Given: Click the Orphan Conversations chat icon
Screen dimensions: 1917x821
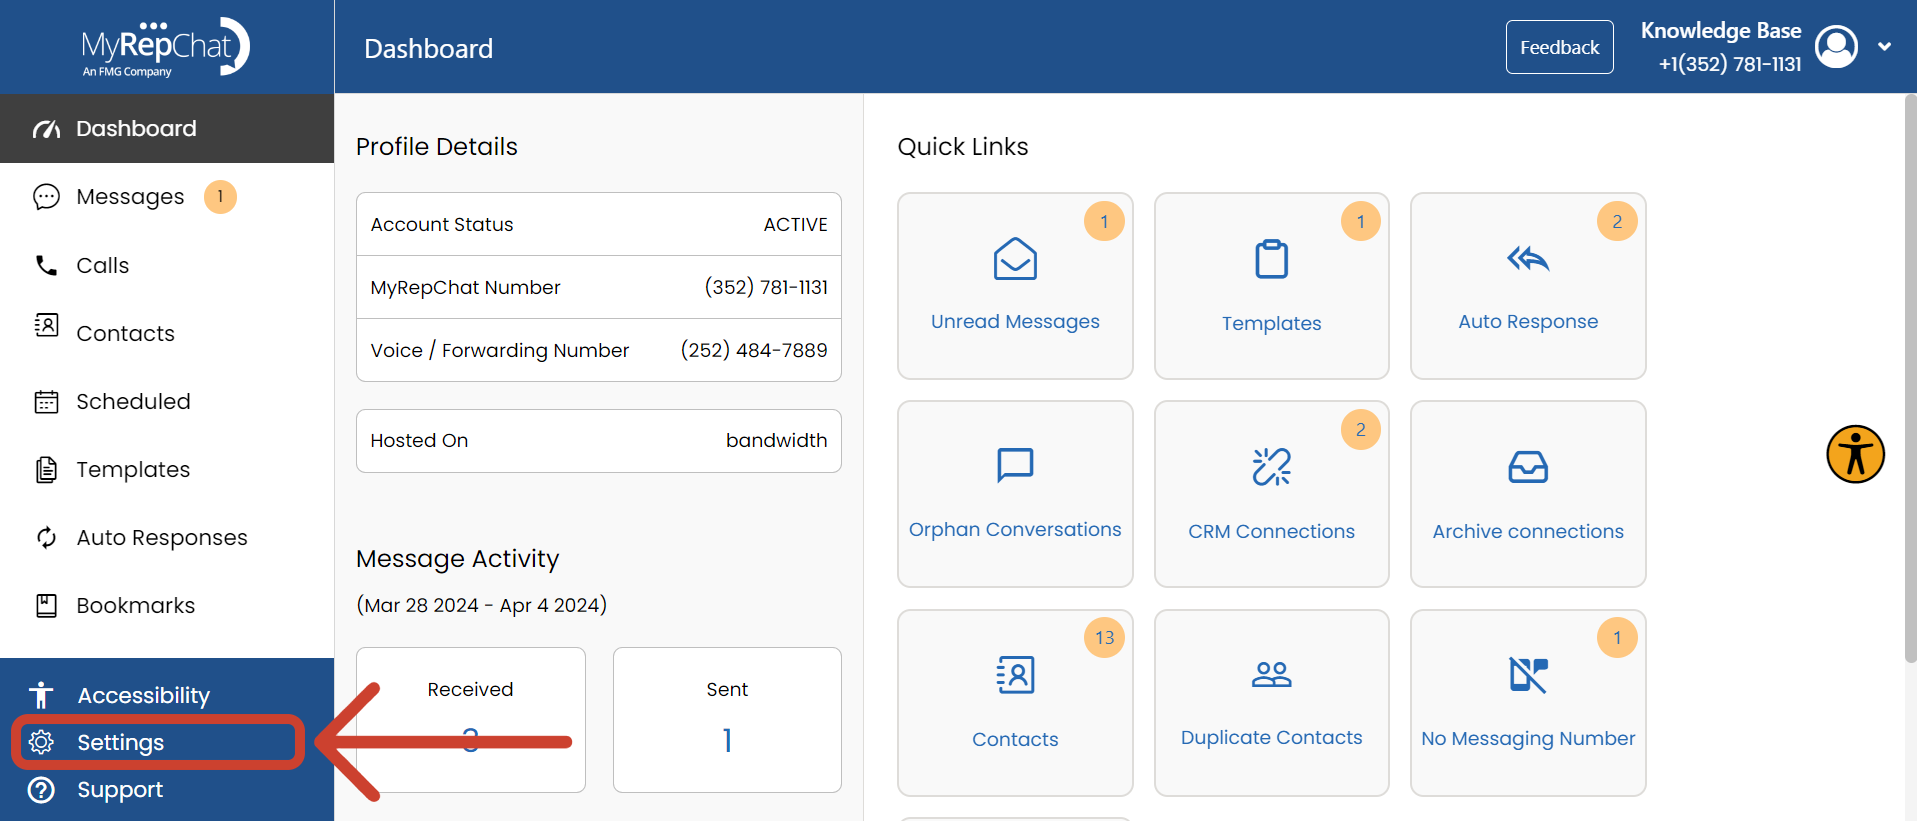Looking at the screenshot, I should (x=1015, y=466).
